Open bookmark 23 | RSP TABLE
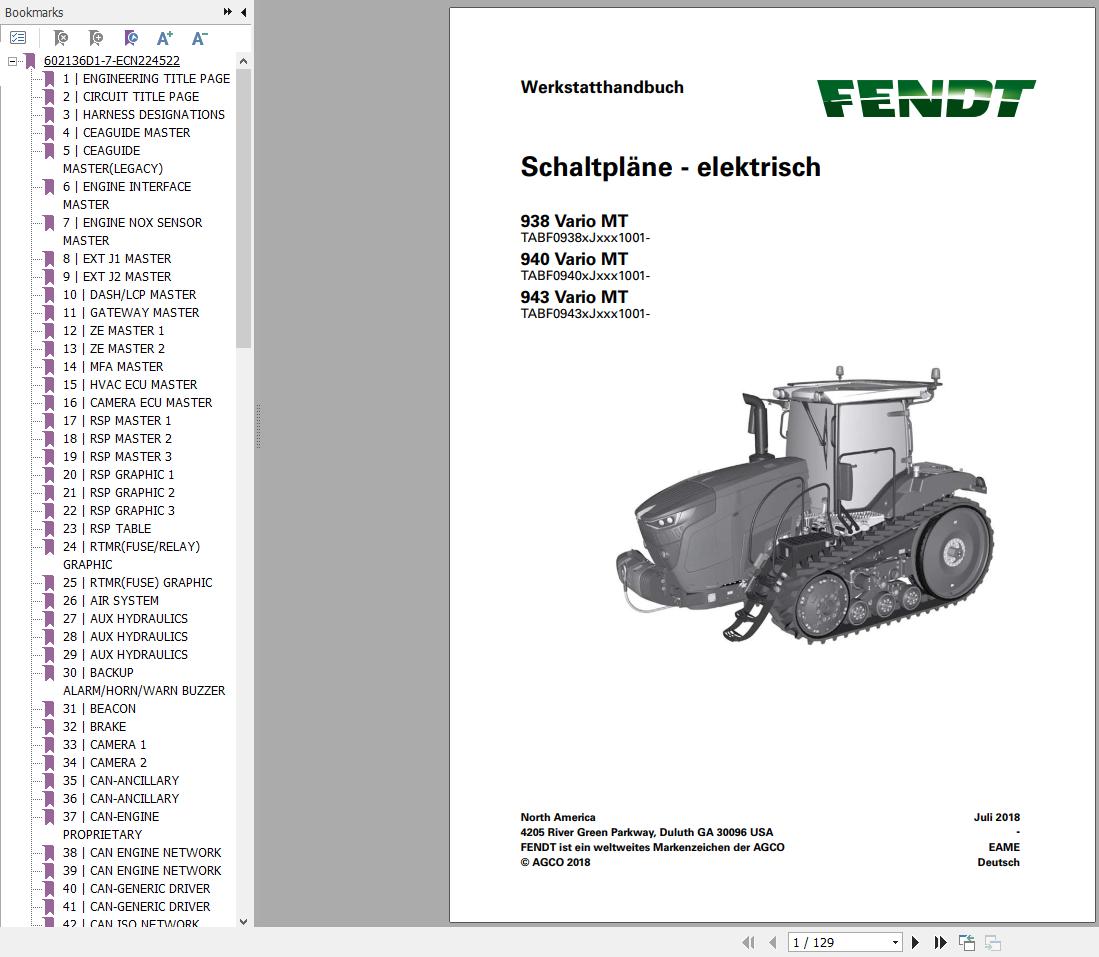Viewport: 1099px width, 957px height. (107, 529)
